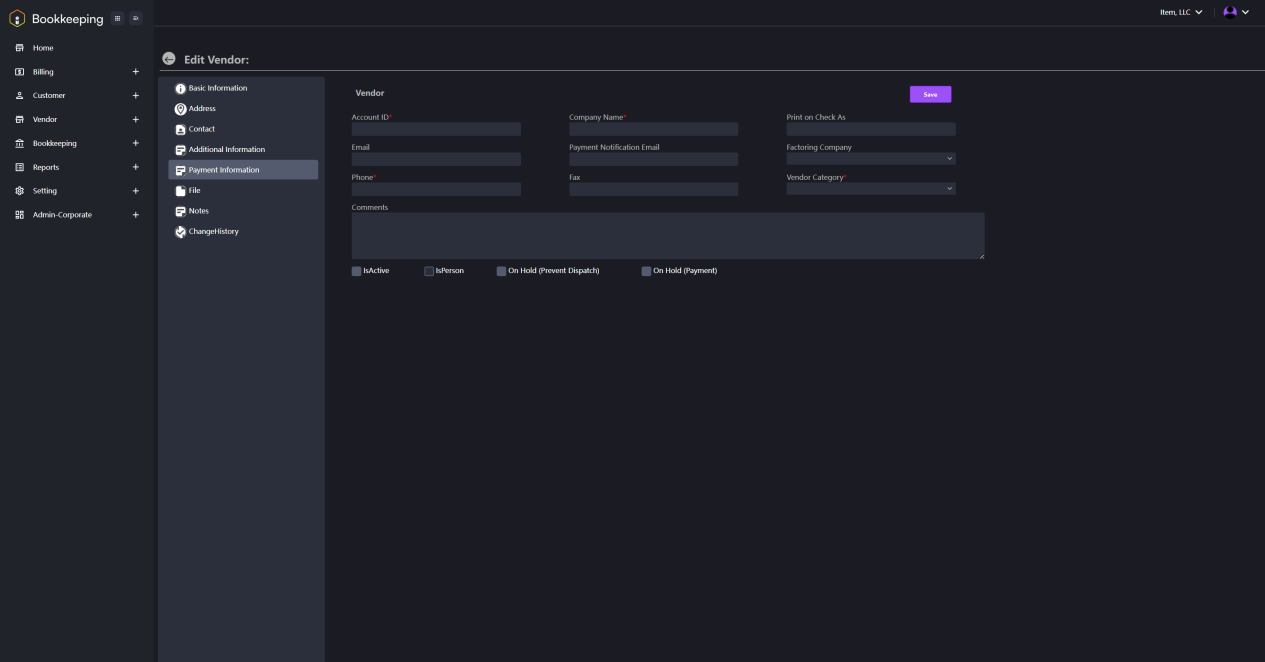Open the Home icon in sidebar
This screenshot has height=662, width=1265.
pyautogui.click(x=19, y=48)
